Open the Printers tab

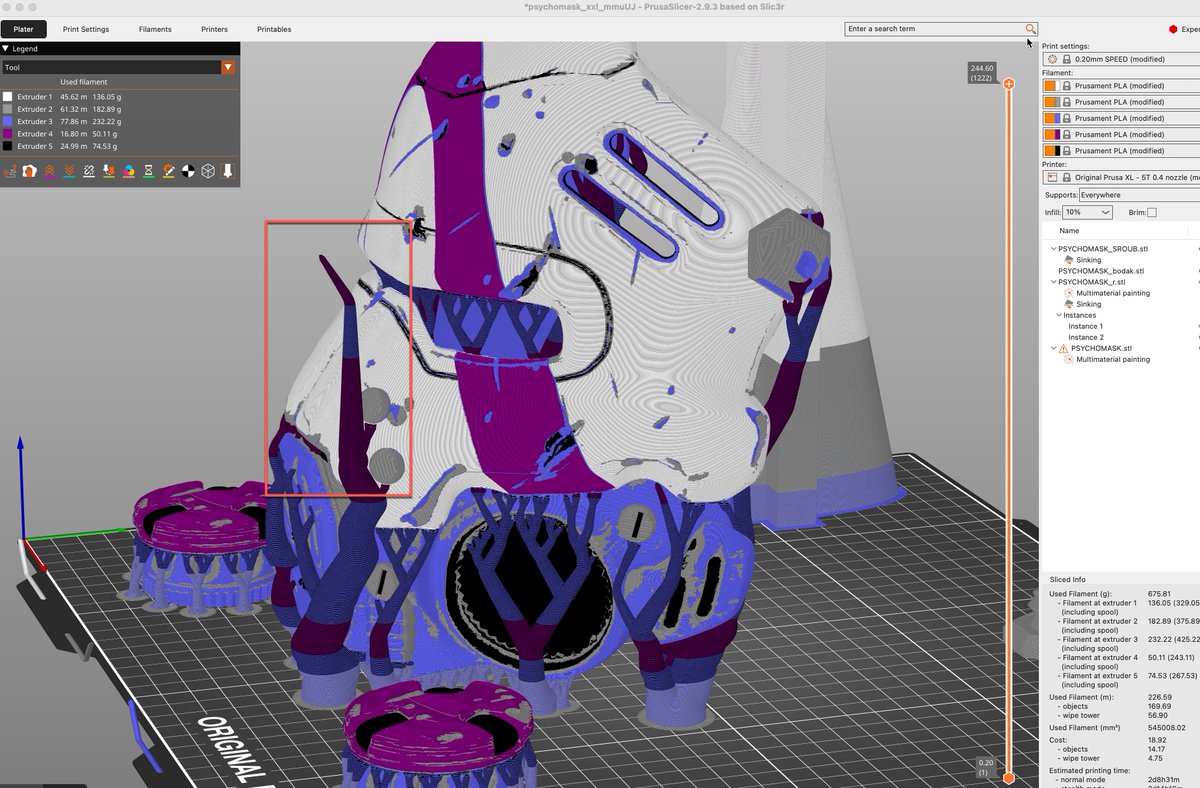coord(214,29)
